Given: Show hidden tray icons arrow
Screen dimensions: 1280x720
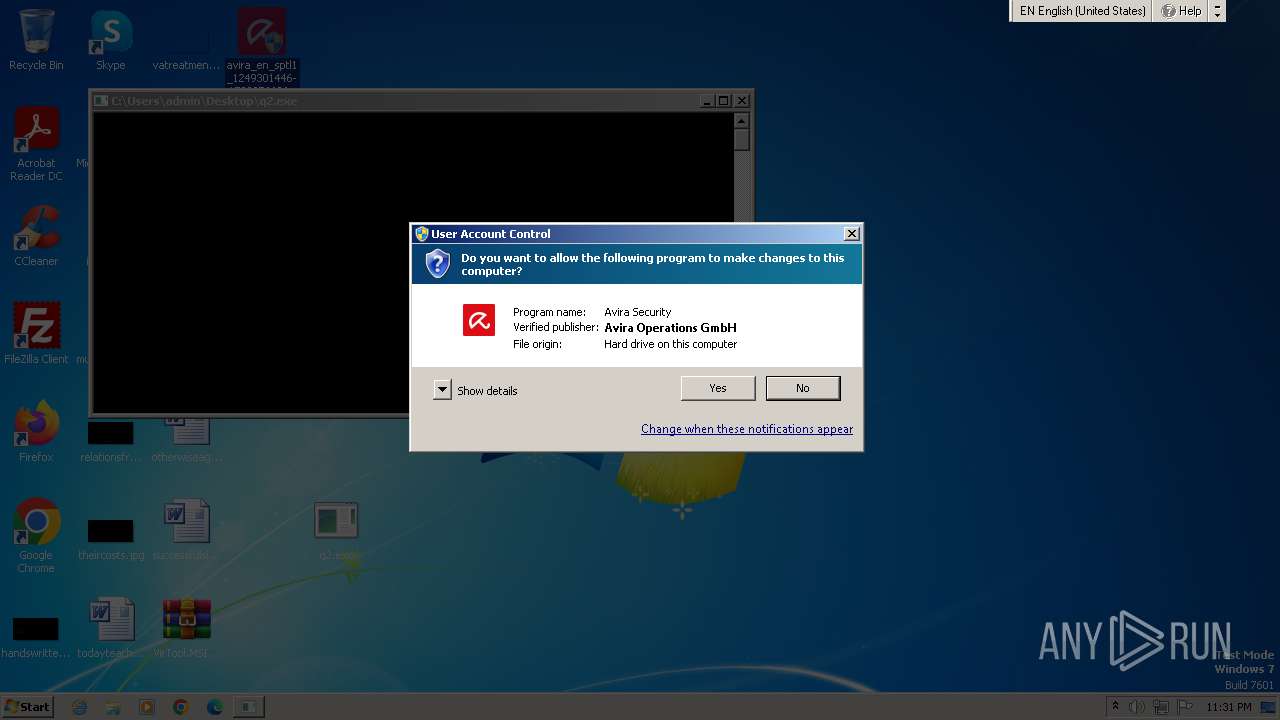Looking at the screenshot, I should (x=1116, y=707).
